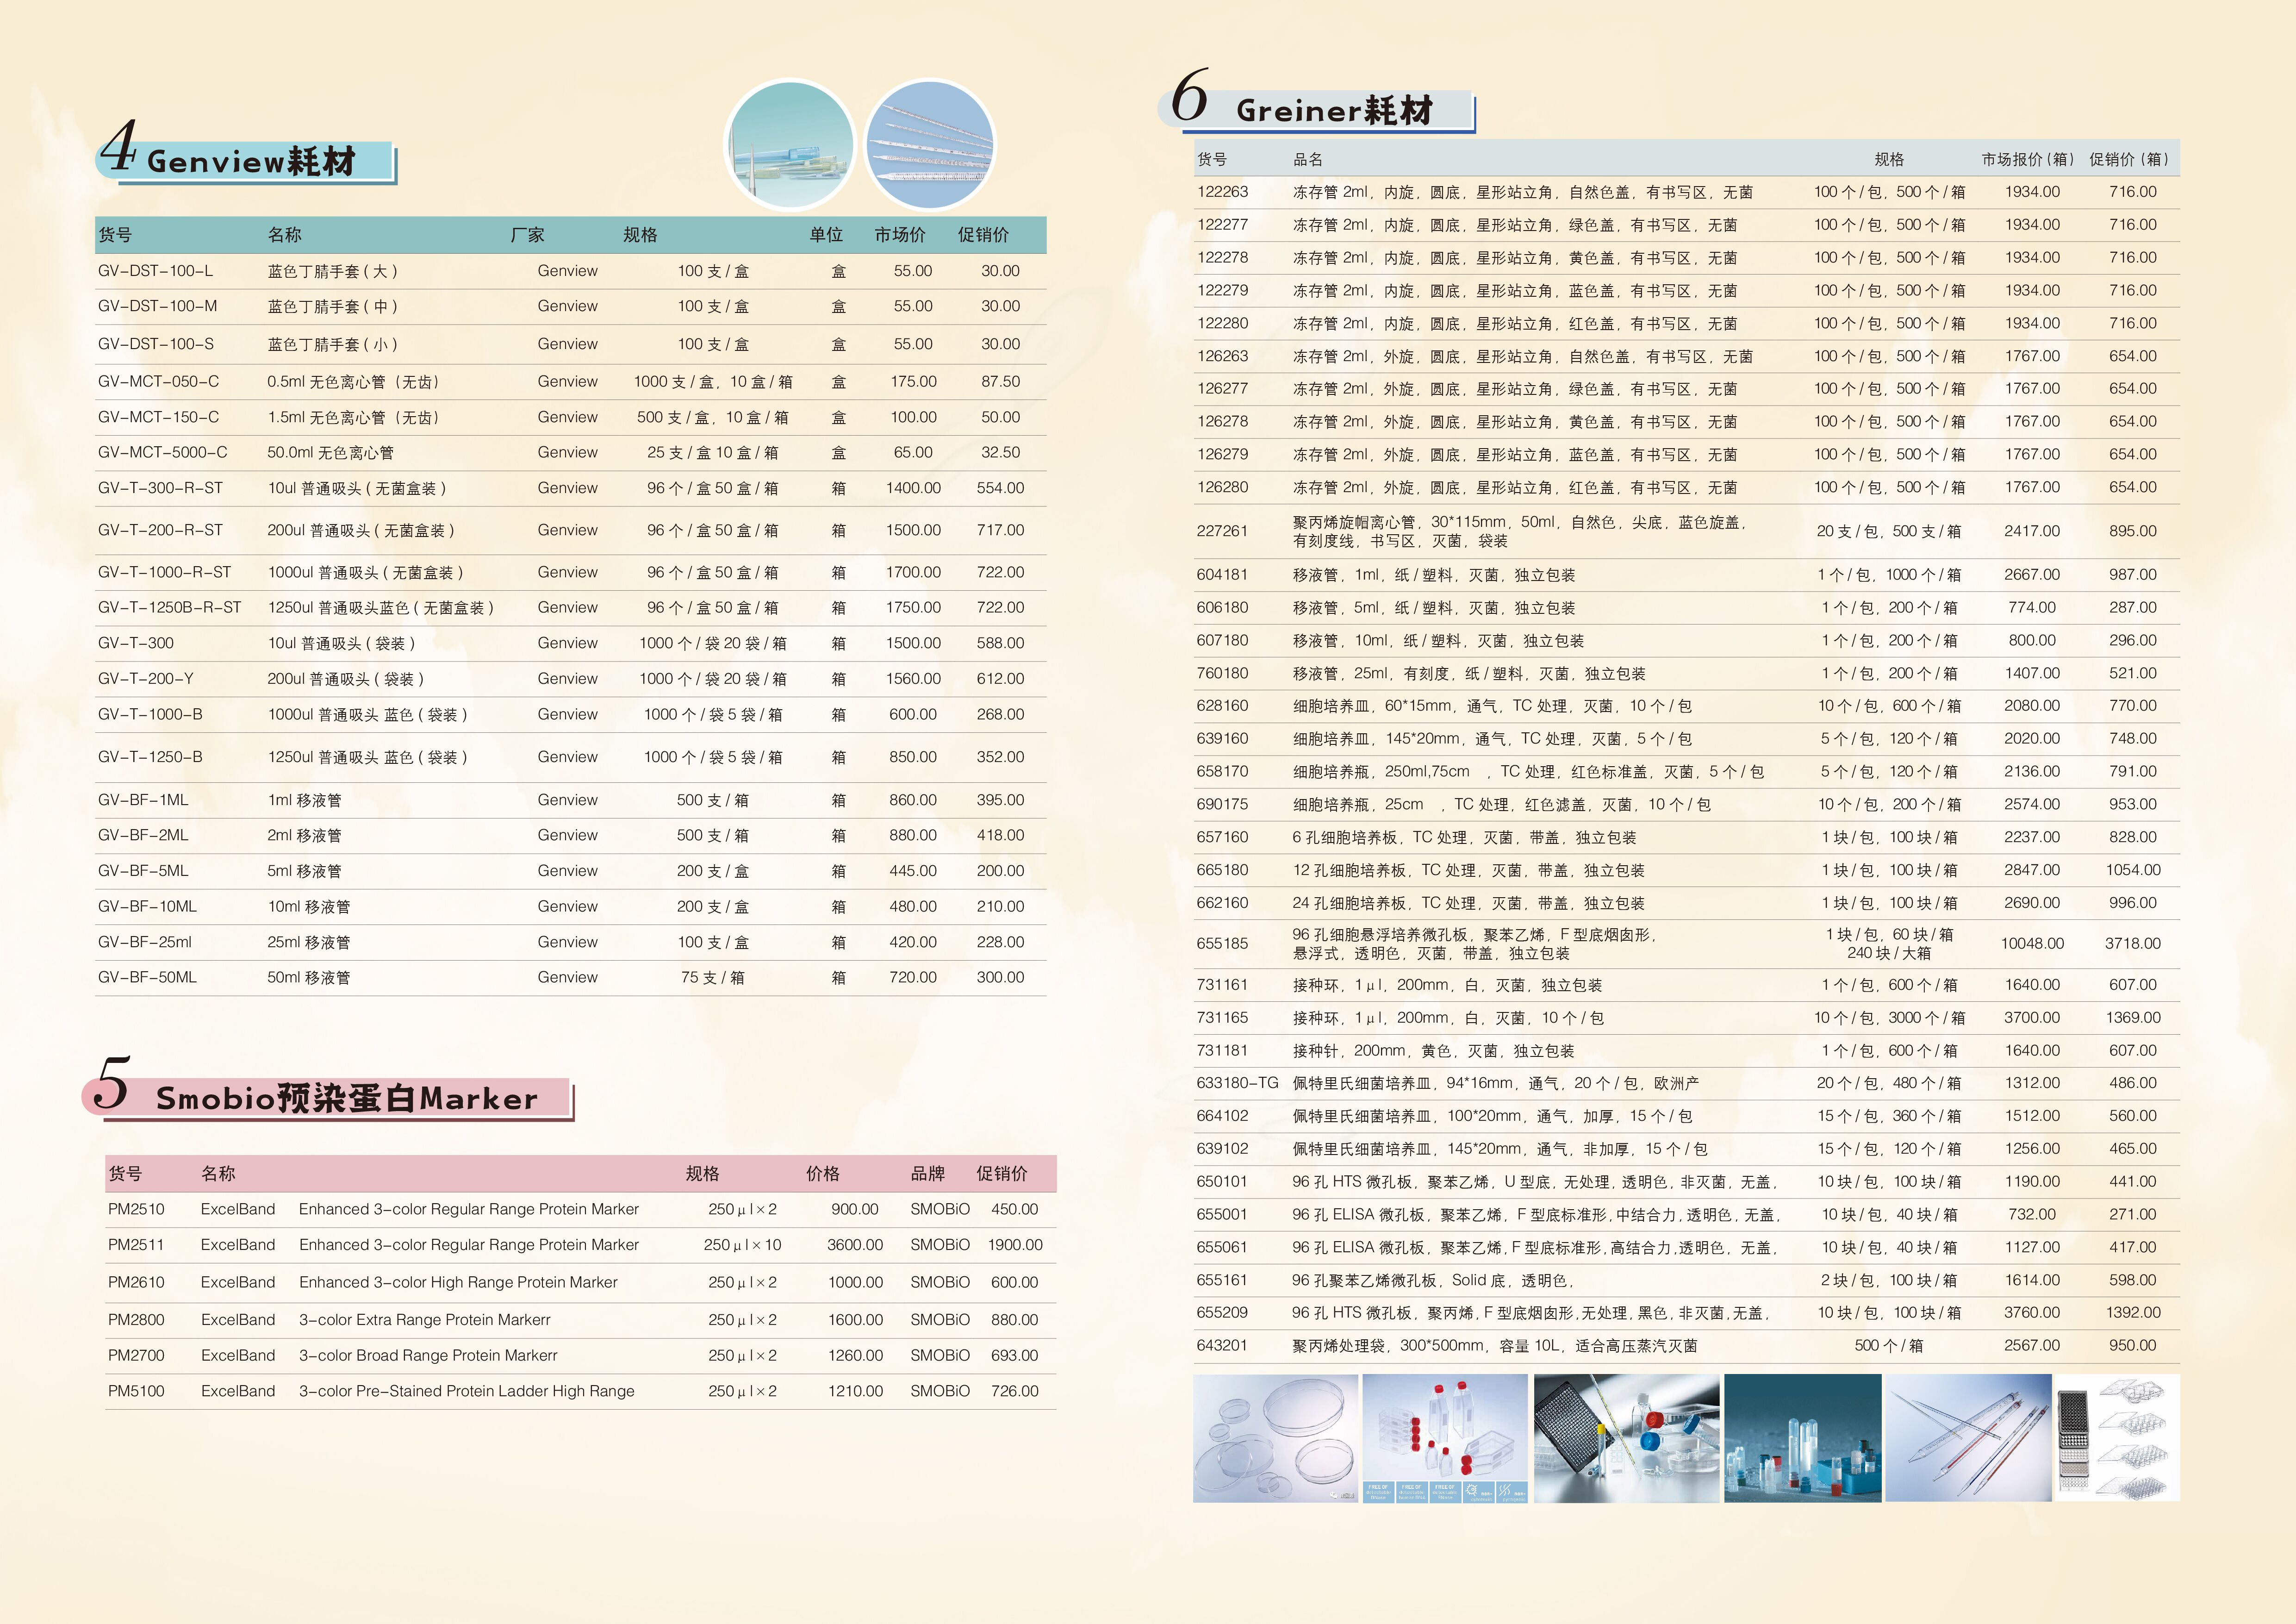Click the Smobio预染蛋白Marker section heading

click(346, 1098)
